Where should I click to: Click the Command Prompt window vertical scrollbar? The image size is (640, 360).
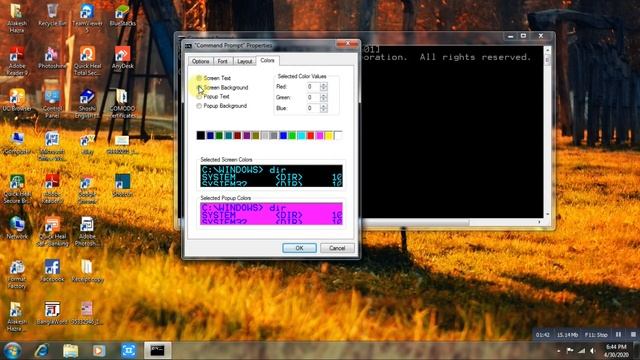[547, 133]
